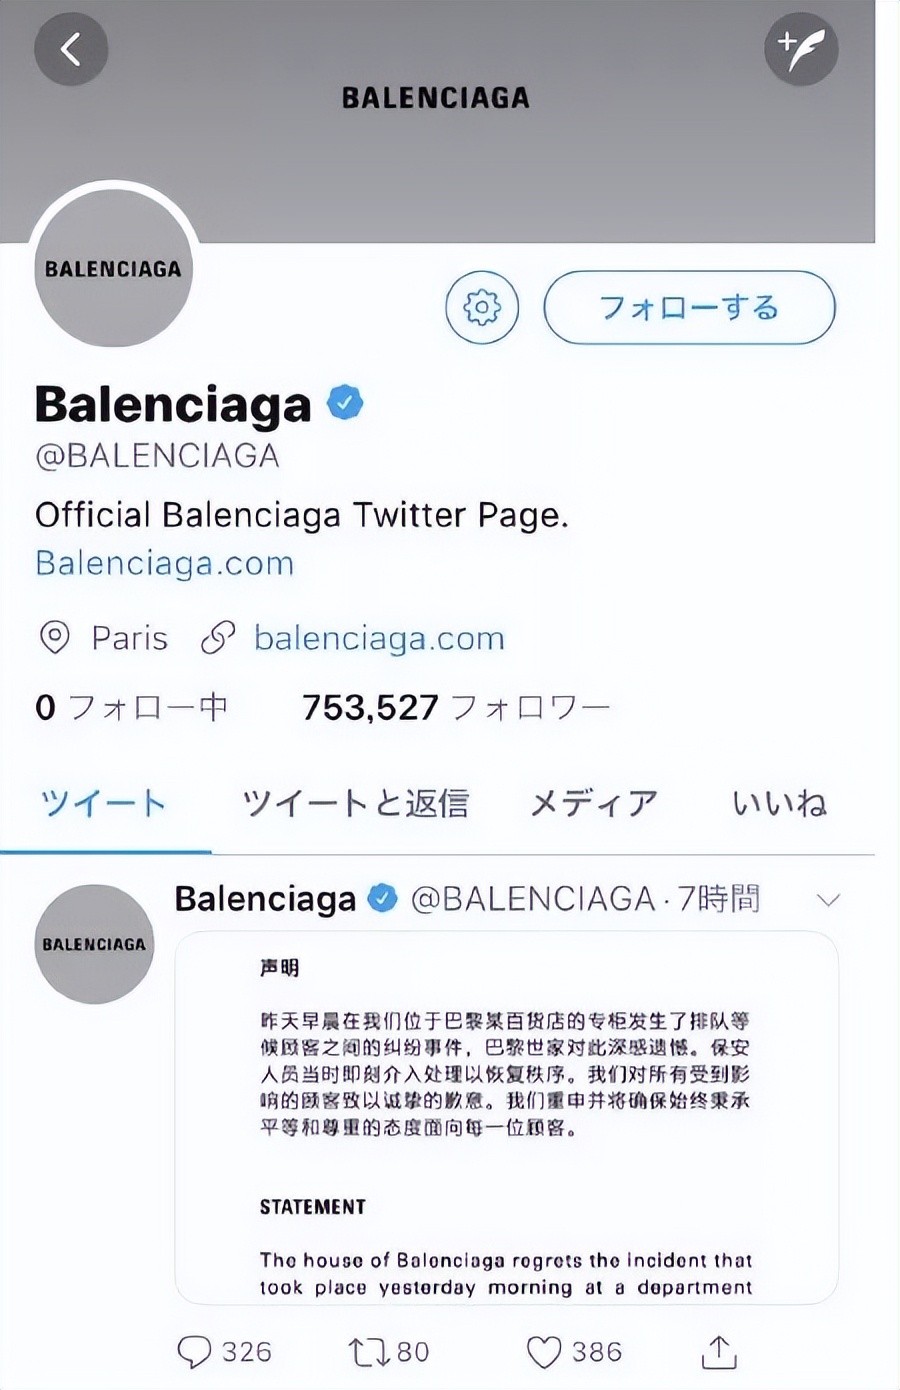
Task: Tap the back arrow icon
Action: (71, 48)
